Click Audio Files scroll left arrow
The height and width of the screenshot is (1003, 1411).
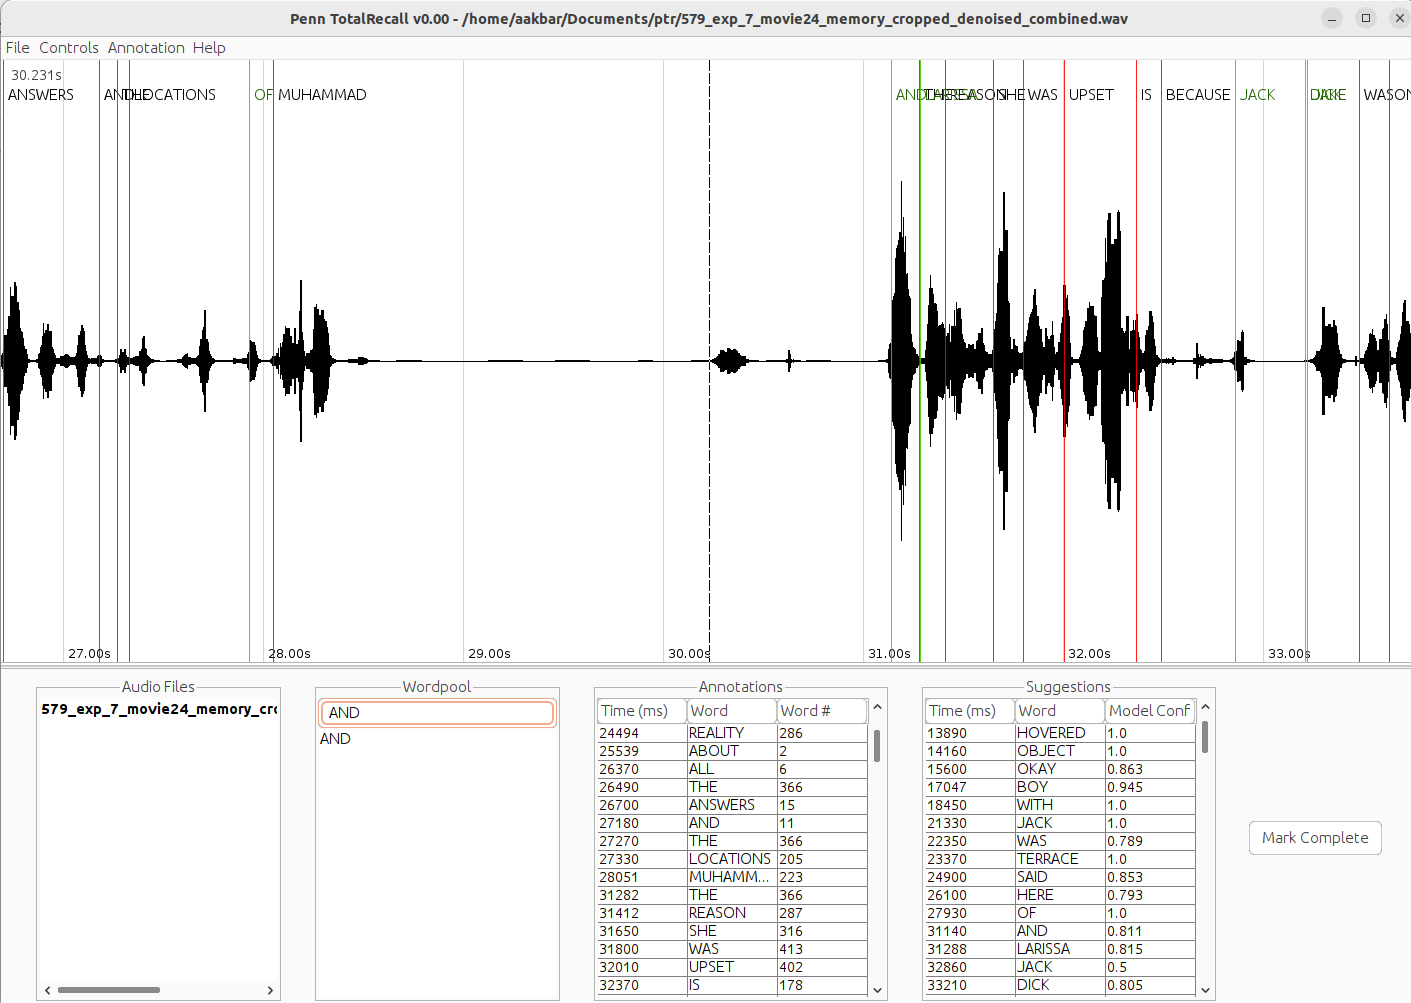coord(47,990)
